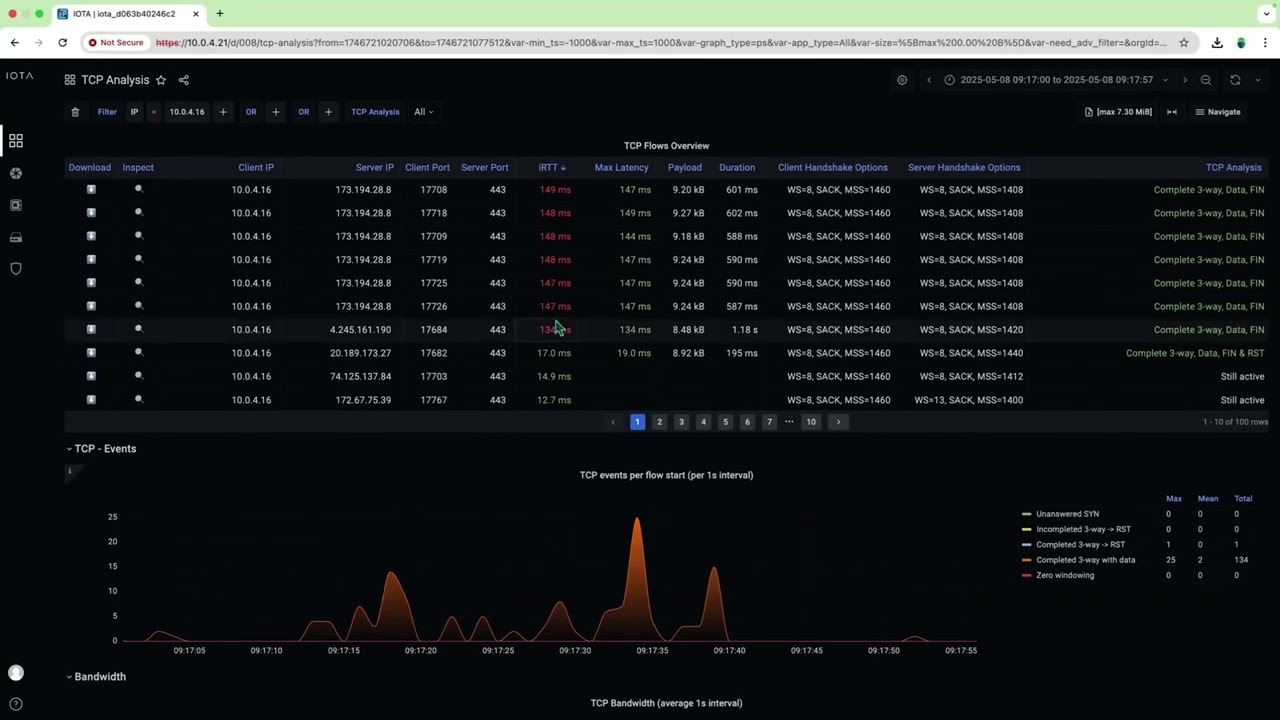
Task: Go to table page 5
Action: pyautogui.click(x=725, y=422)
